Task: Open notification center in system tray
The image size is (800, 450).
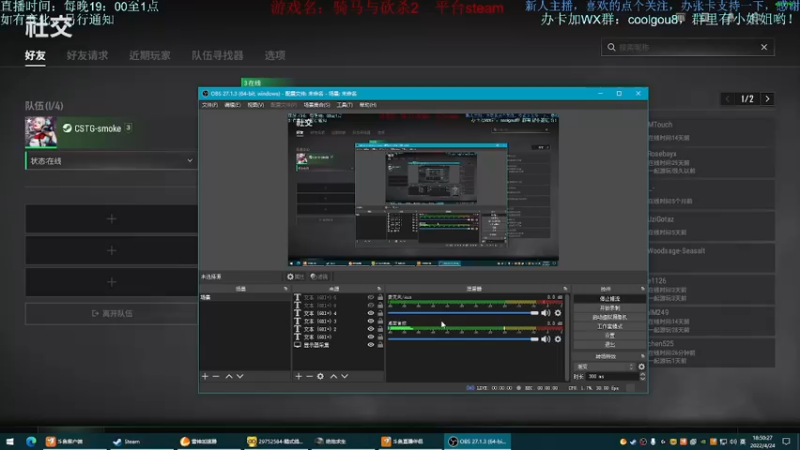Action: coord(786,441)
